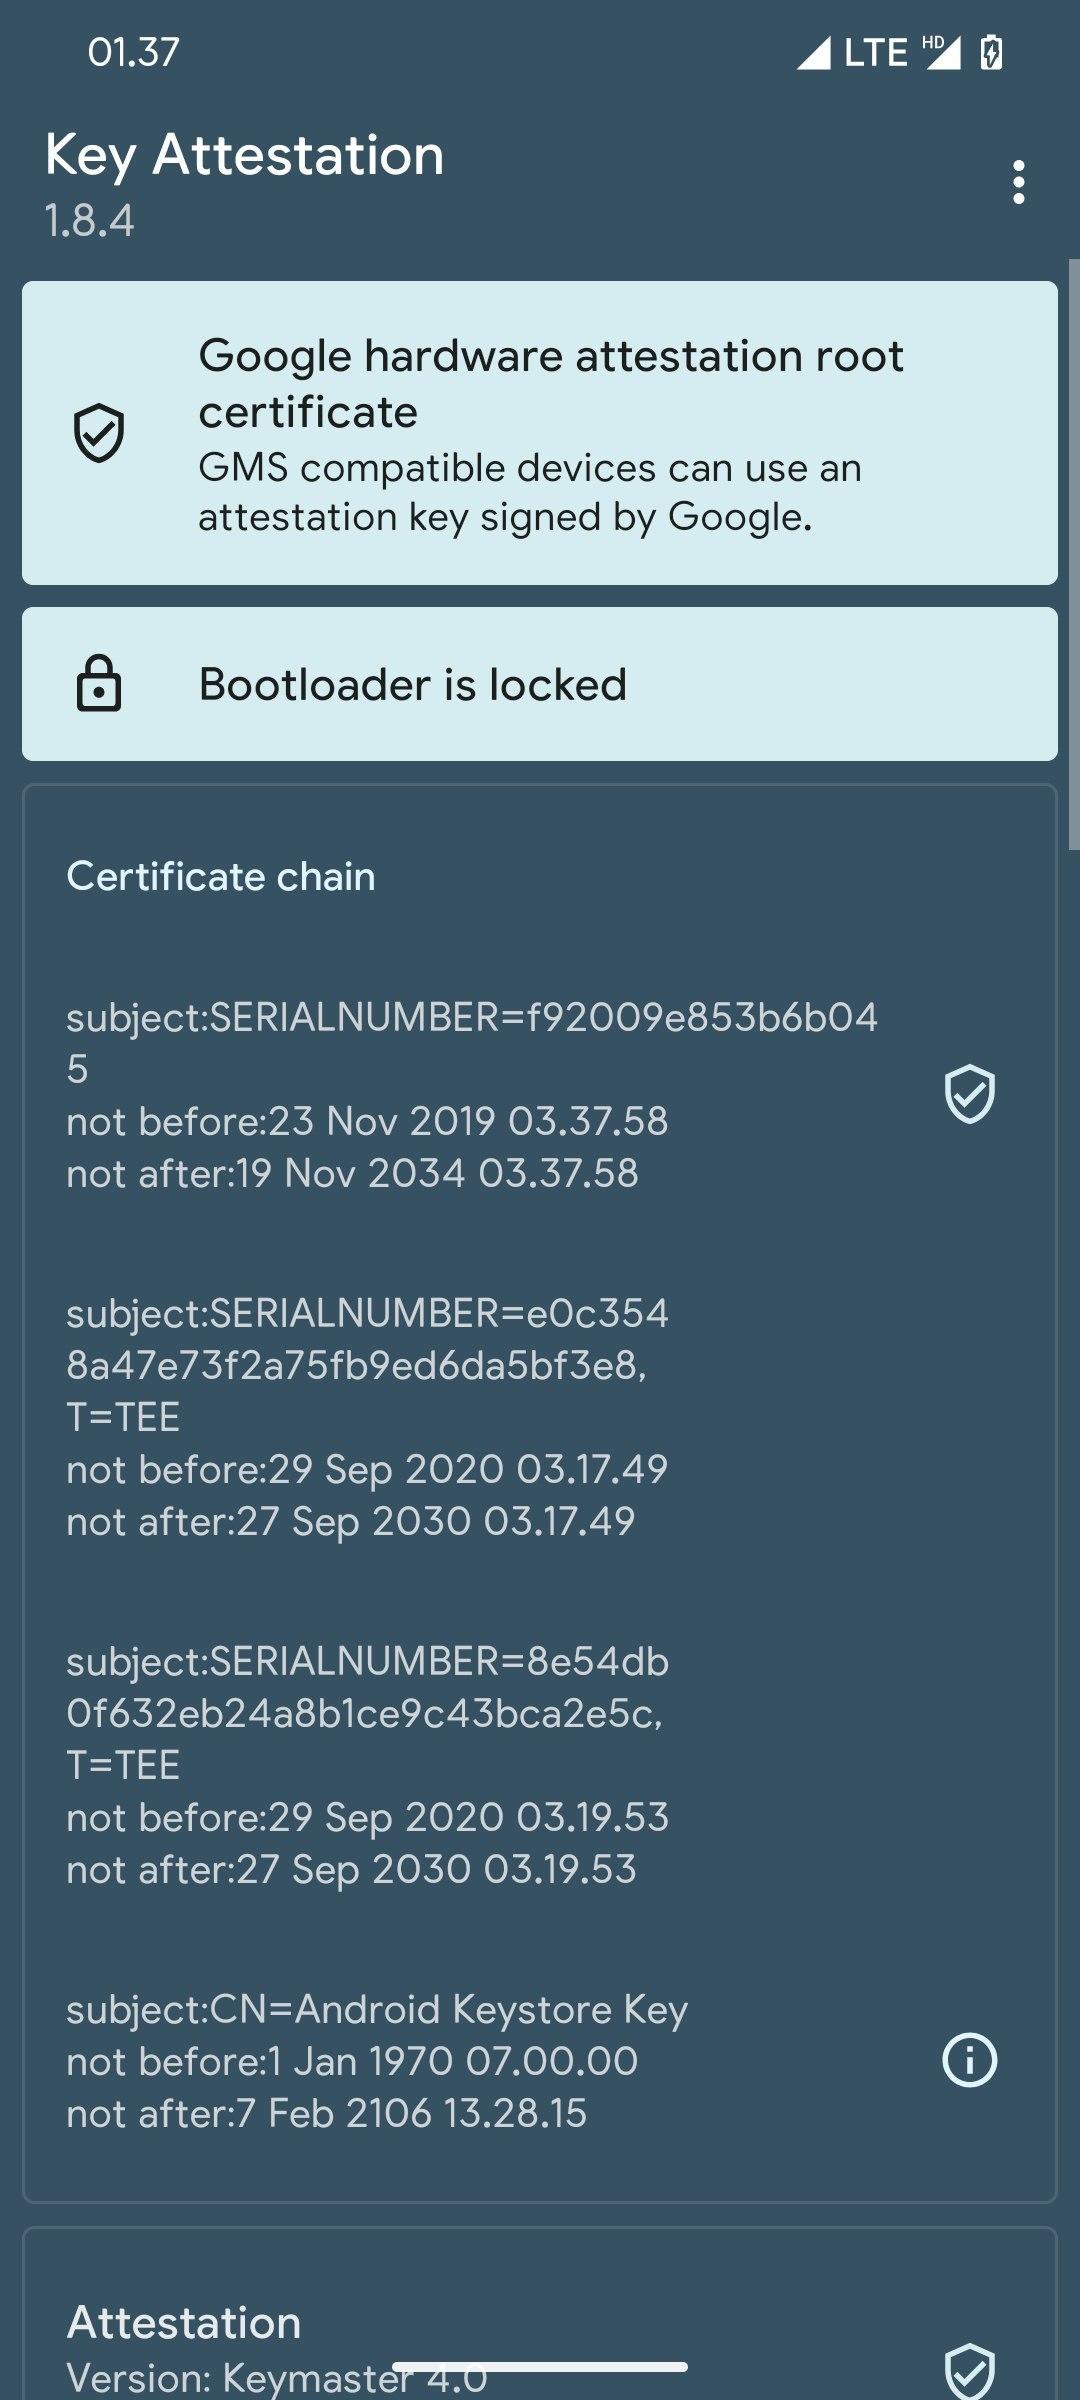Tap the padlock icon beside Bootloader is locked
The image size is (1080, 2400).
99,684
